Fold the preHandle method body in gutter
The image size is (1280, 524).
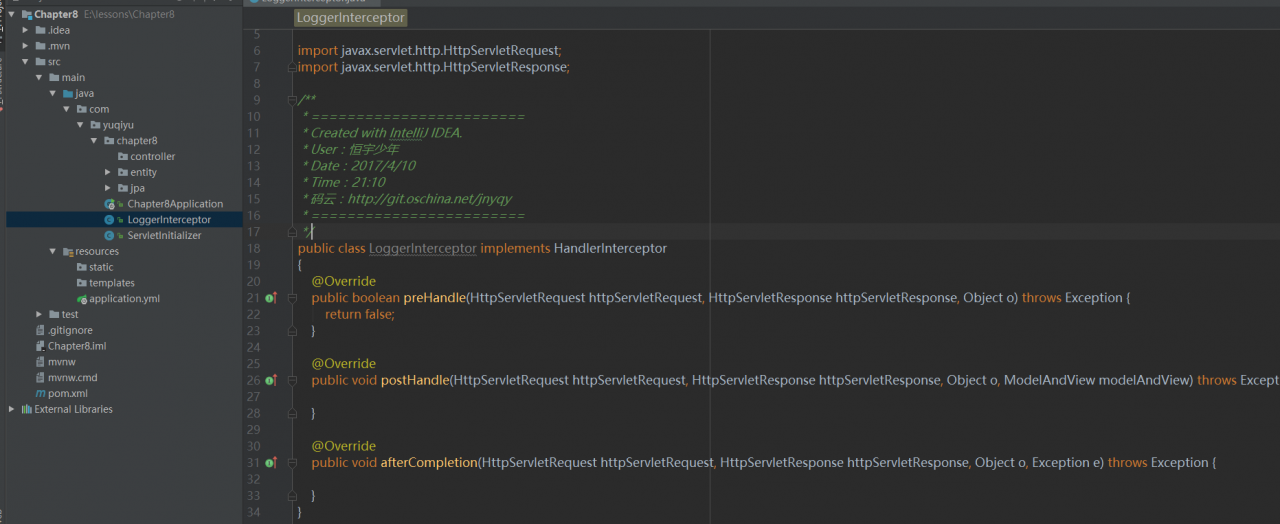click(291, 298)
